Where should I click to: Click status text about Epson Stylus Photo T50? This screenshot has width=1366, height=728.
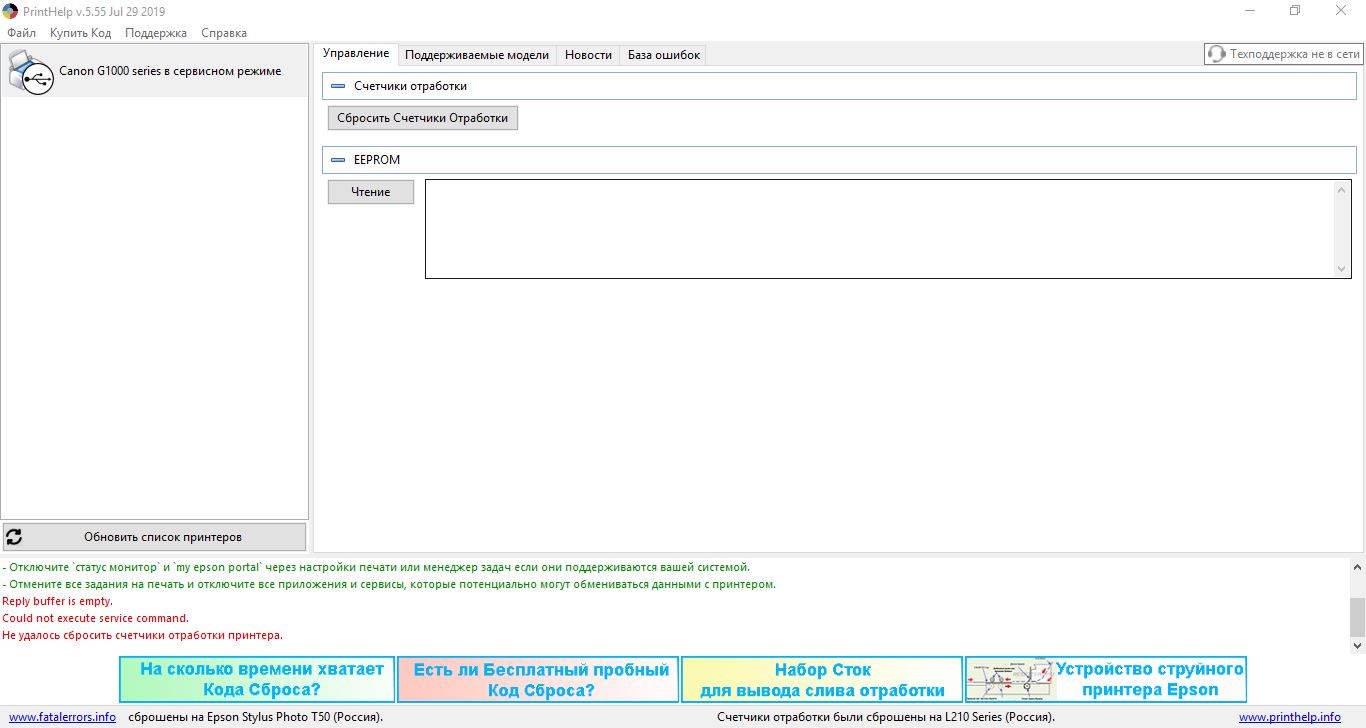click(x=256, y=717)
